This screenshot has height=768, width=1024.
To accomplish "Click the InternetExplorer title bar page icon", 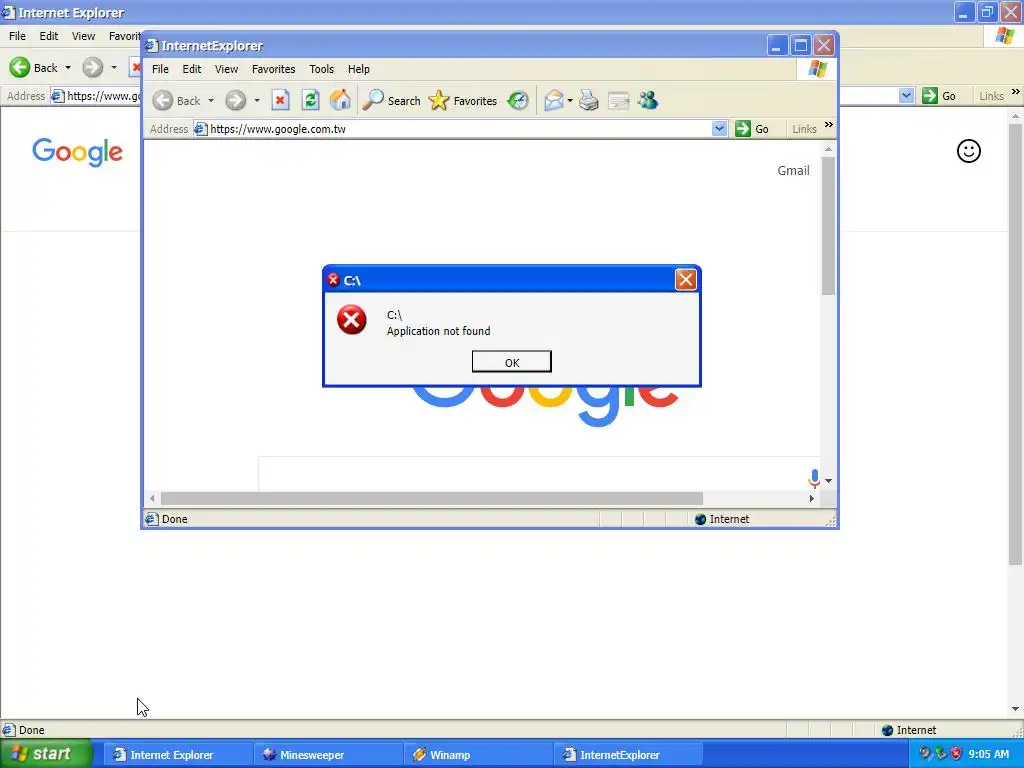I will coord(152,45).
